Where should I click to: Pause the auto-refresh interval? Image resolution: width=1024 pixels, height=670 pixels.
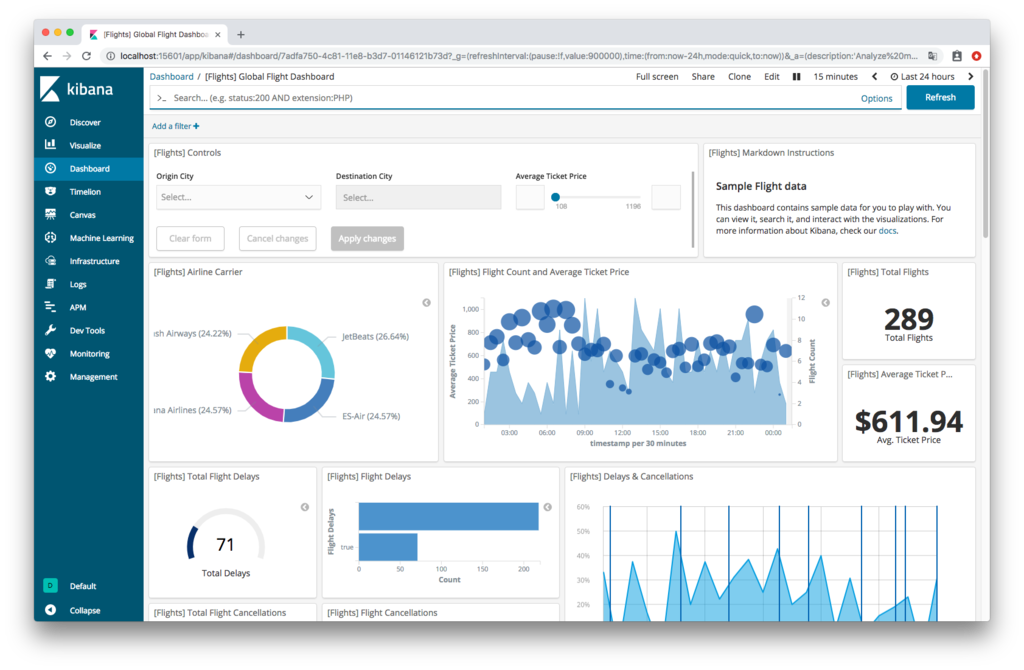click(x=796, y=76)
